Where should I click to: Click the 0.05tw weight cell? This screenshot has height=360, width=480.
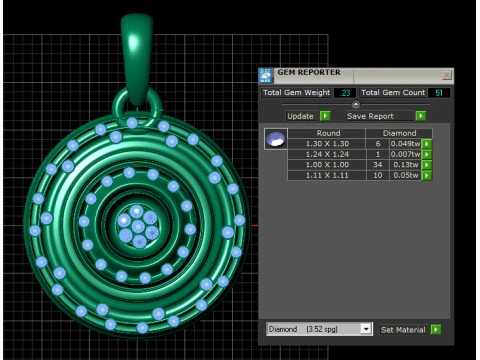point(405,175)
